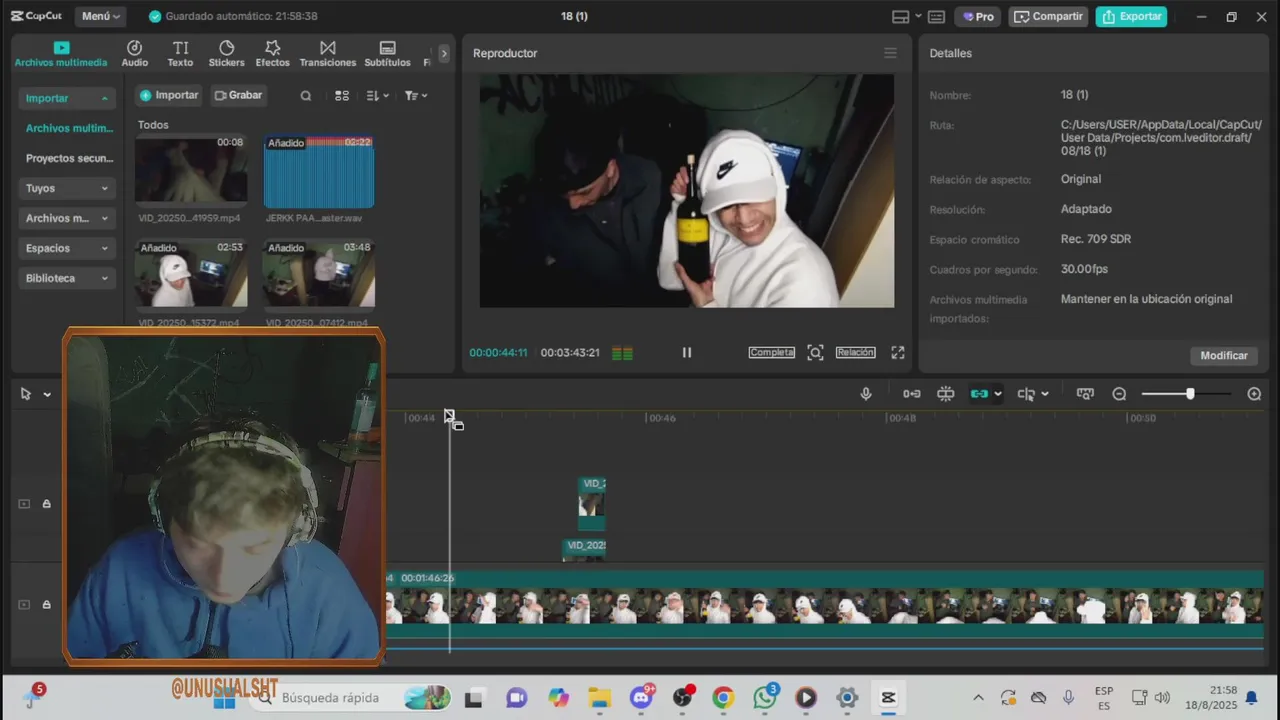Toggle the main track magnet
Screen dimensions: 1280x720
point(912,394)
